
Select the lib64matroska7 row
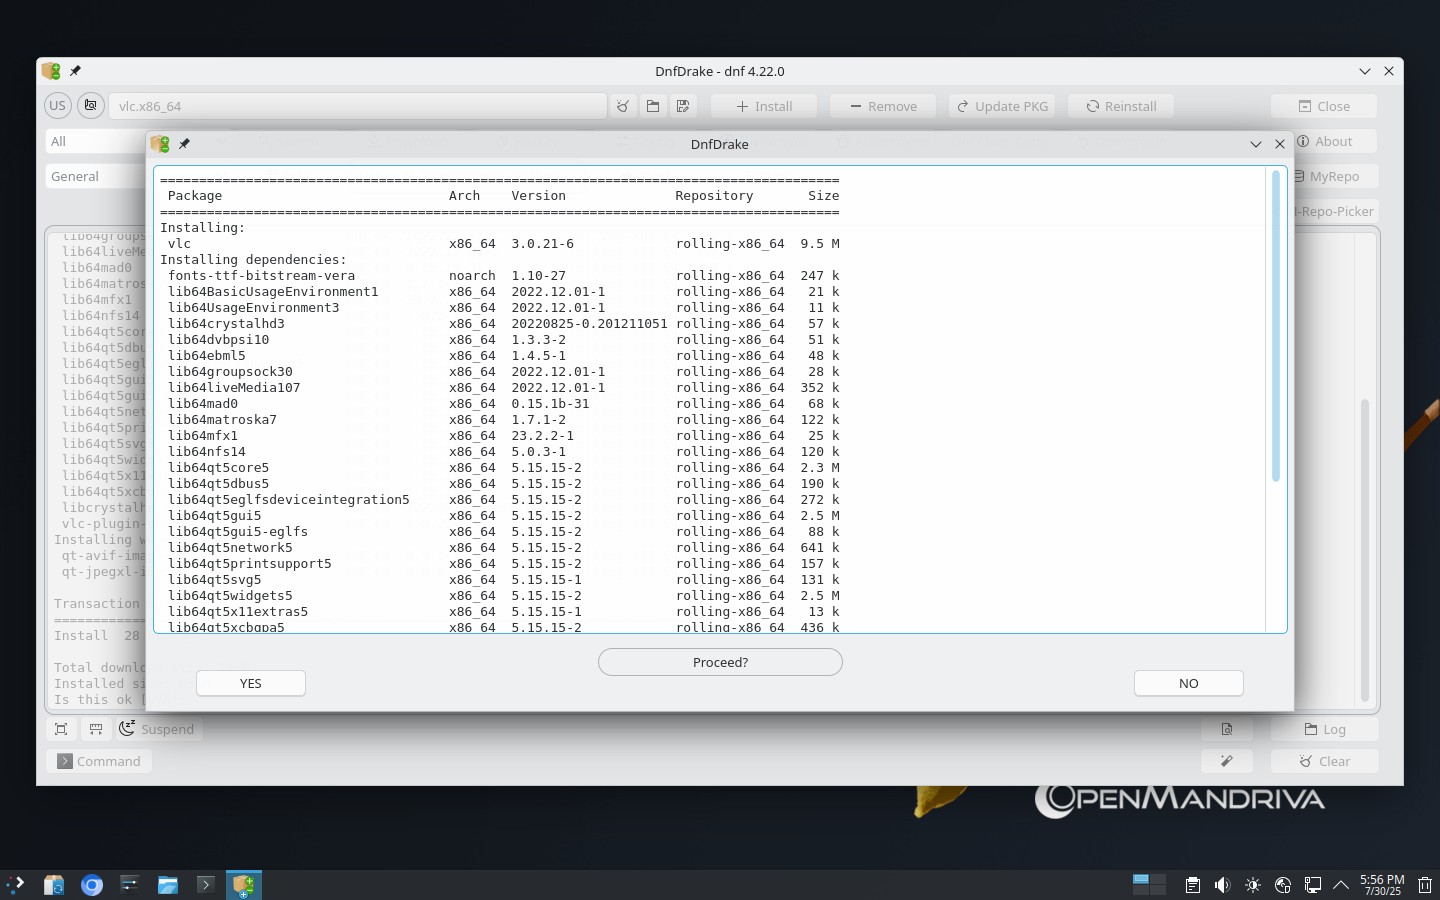500,420
